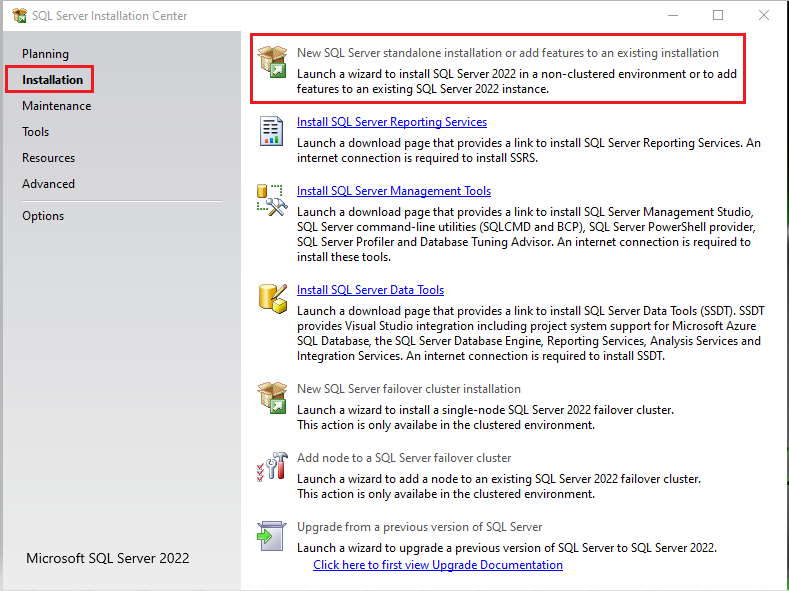Go to the Resources section
The height and width of the screenshot is (591, 789).
[48, 158]
